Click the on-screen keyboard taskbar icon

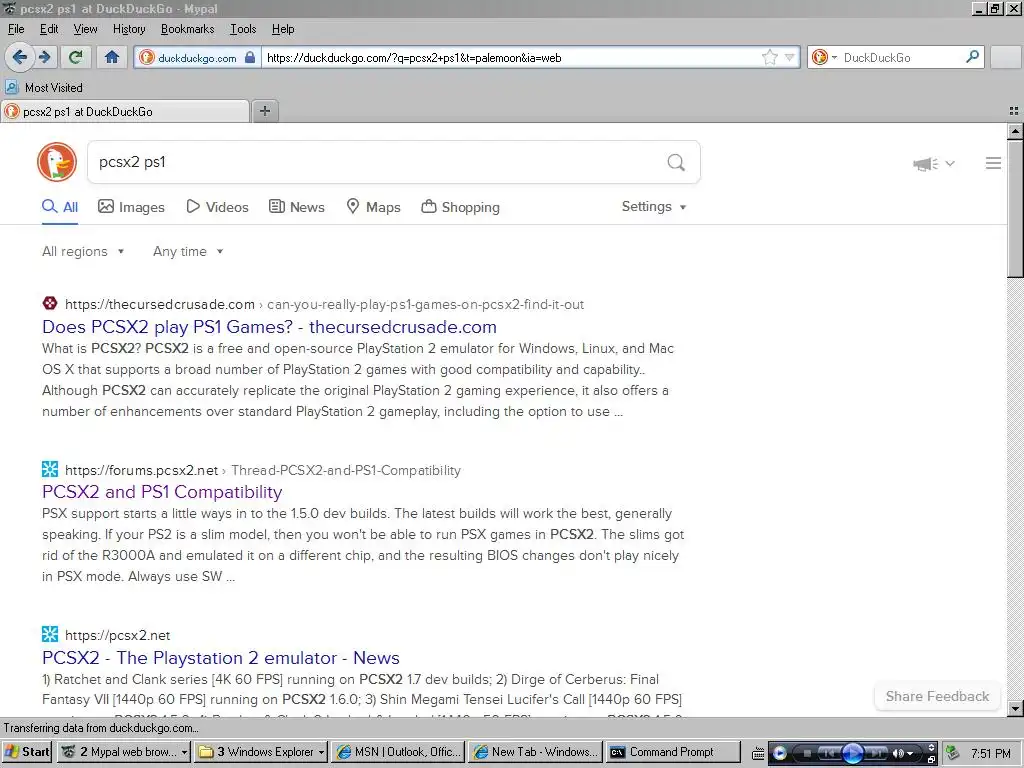pos(758,754)
